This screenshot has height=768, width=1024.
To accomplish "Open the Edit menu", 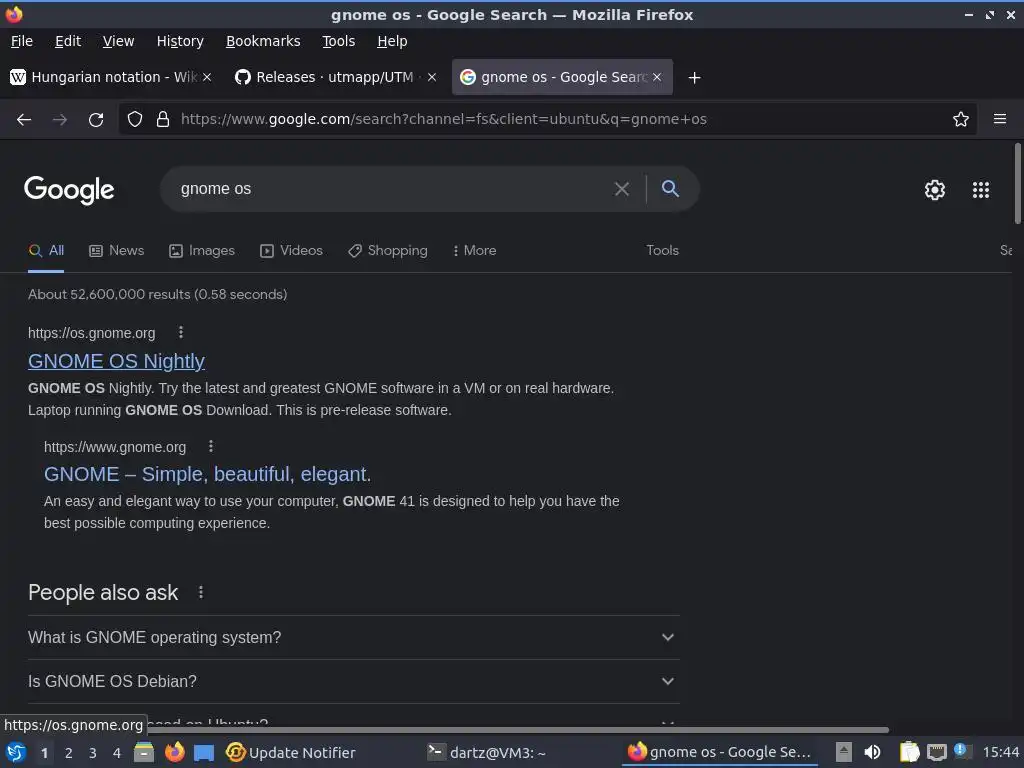I will point(68,41).
